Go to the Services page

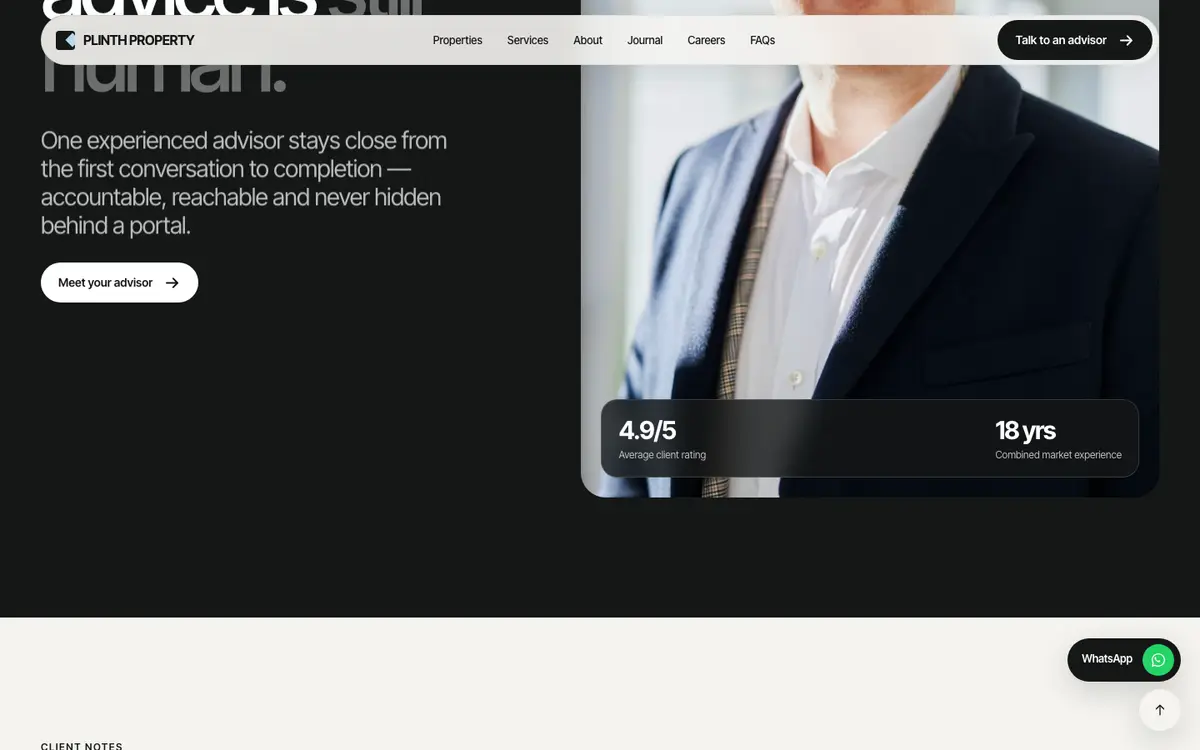527,40
